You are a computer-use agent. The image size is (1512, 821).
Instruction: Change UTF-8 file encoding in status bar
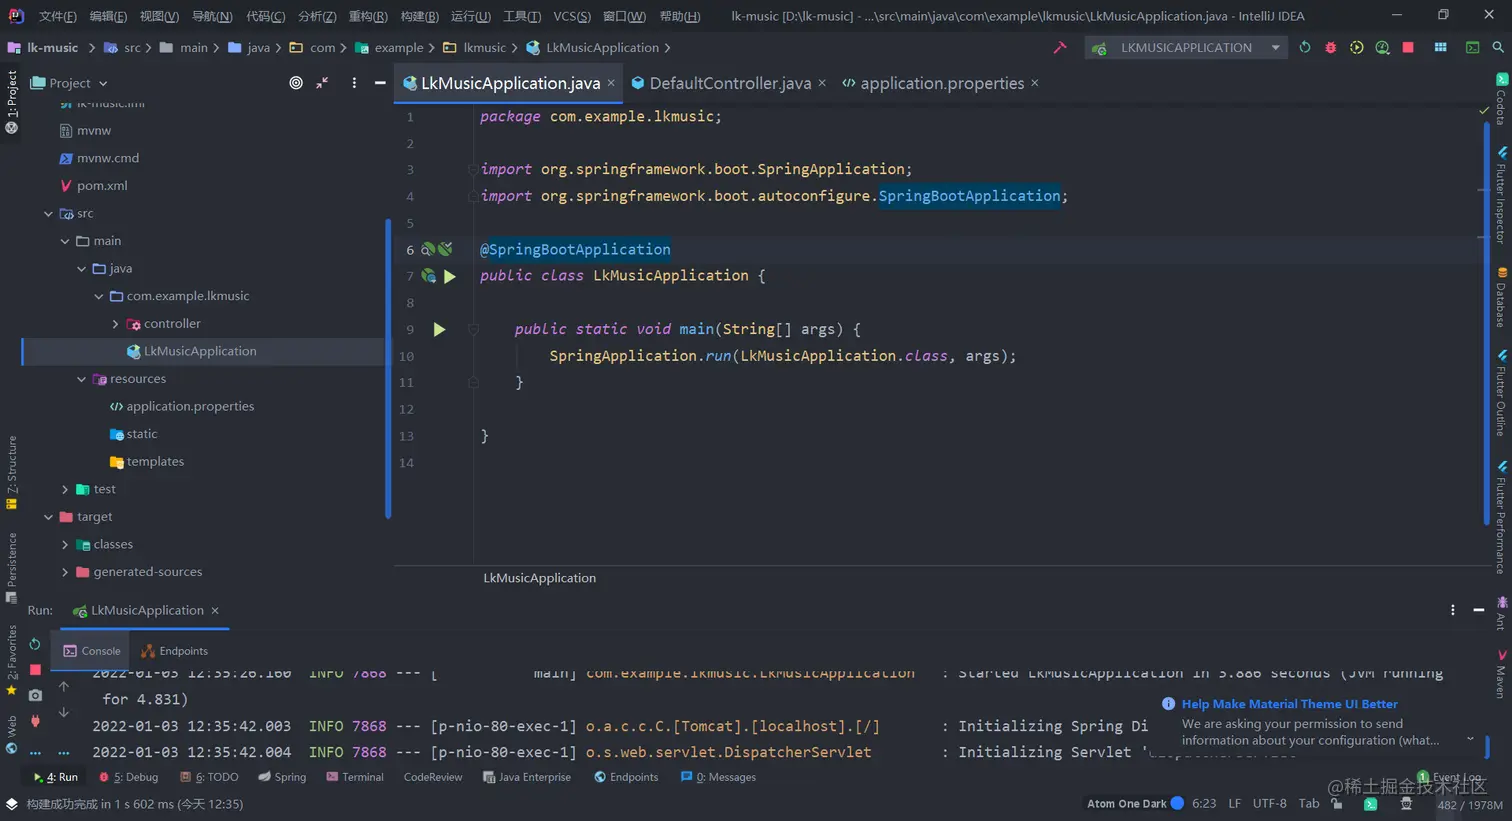click(x=1269, y=803)
